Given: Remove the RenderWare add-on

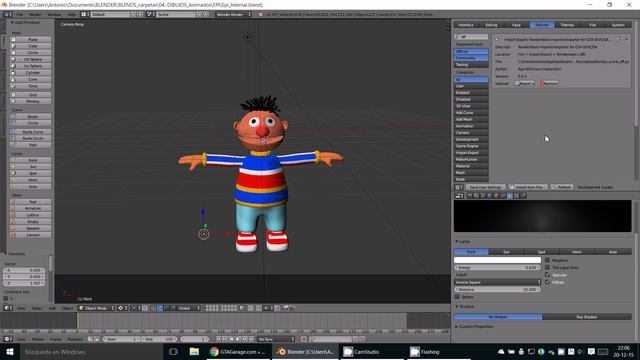Looking at the screenshot, I should [x=548, y=83].
